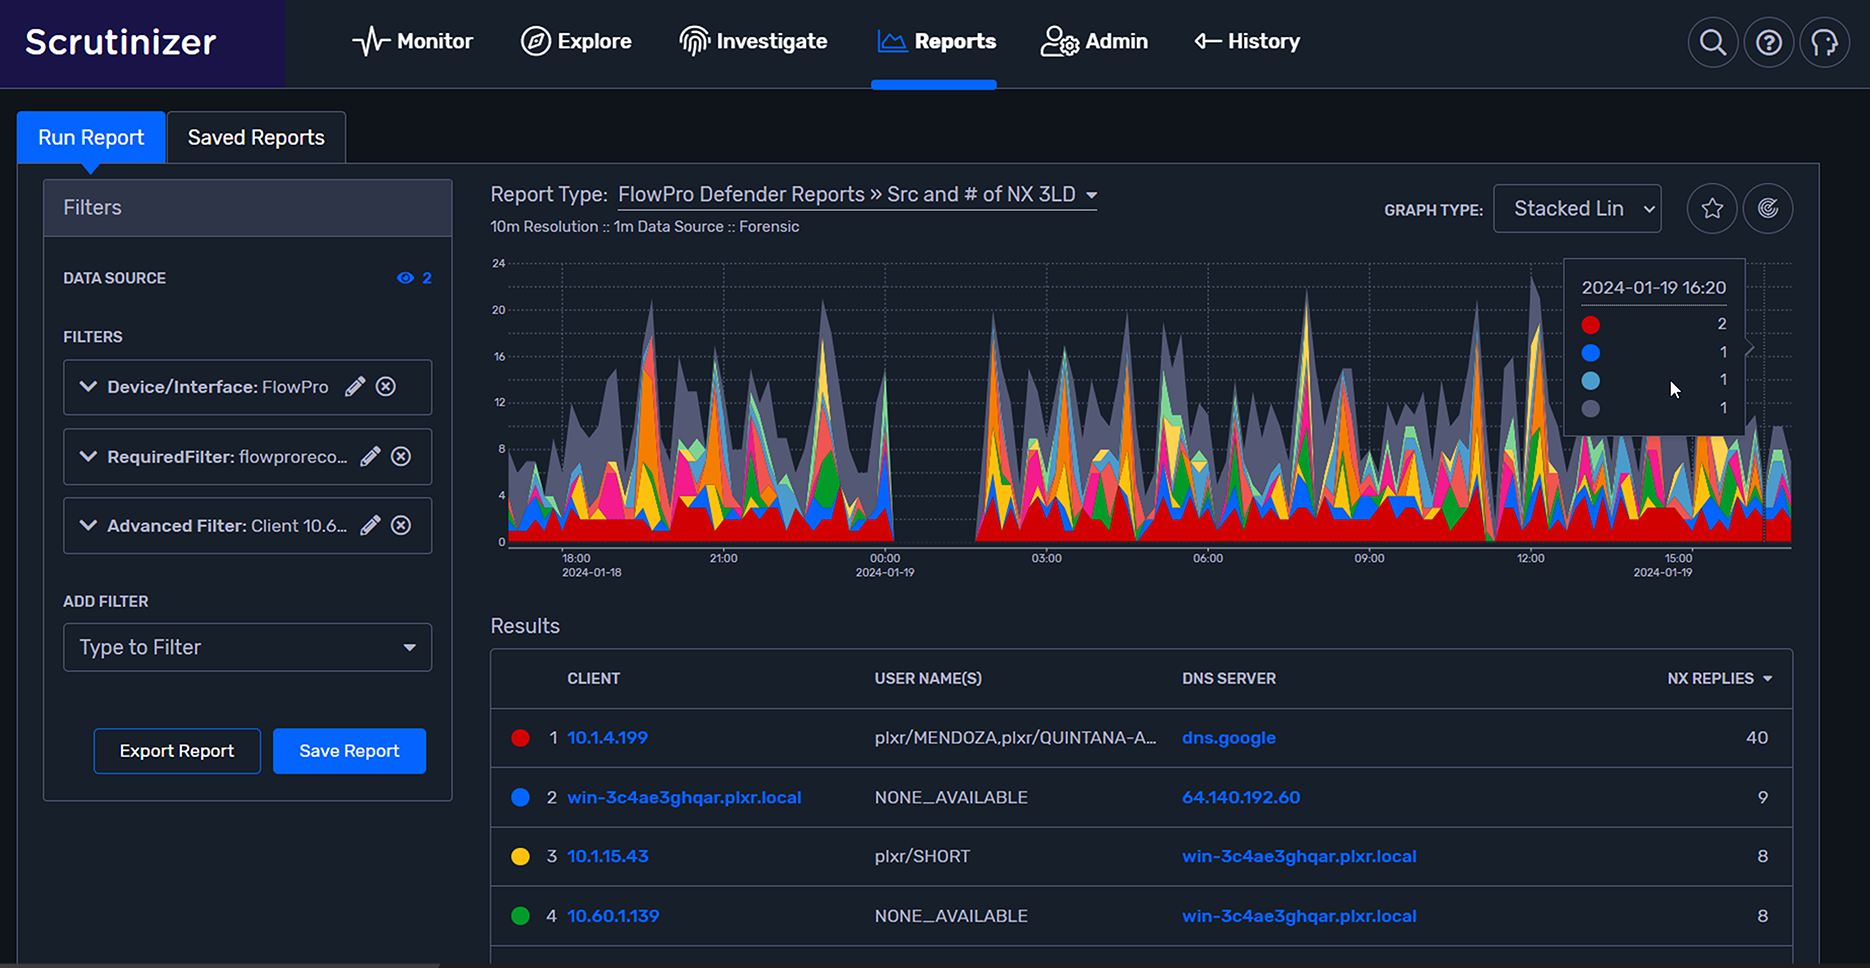
Task: Switch to the Saved Reports tab
Action: pos(255,137)
